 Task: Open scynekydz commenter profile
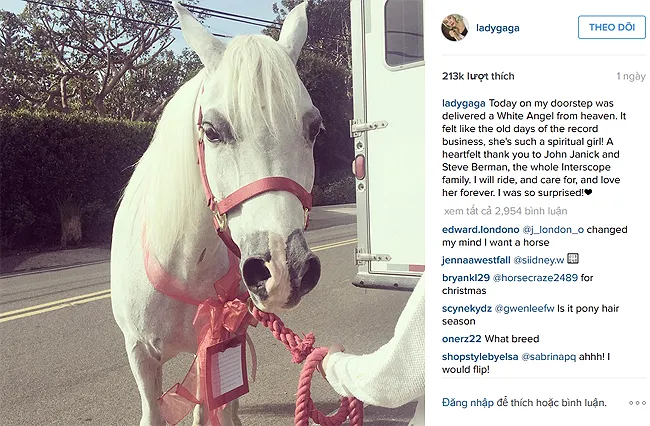pyautogui.click(x=467, y=309)
